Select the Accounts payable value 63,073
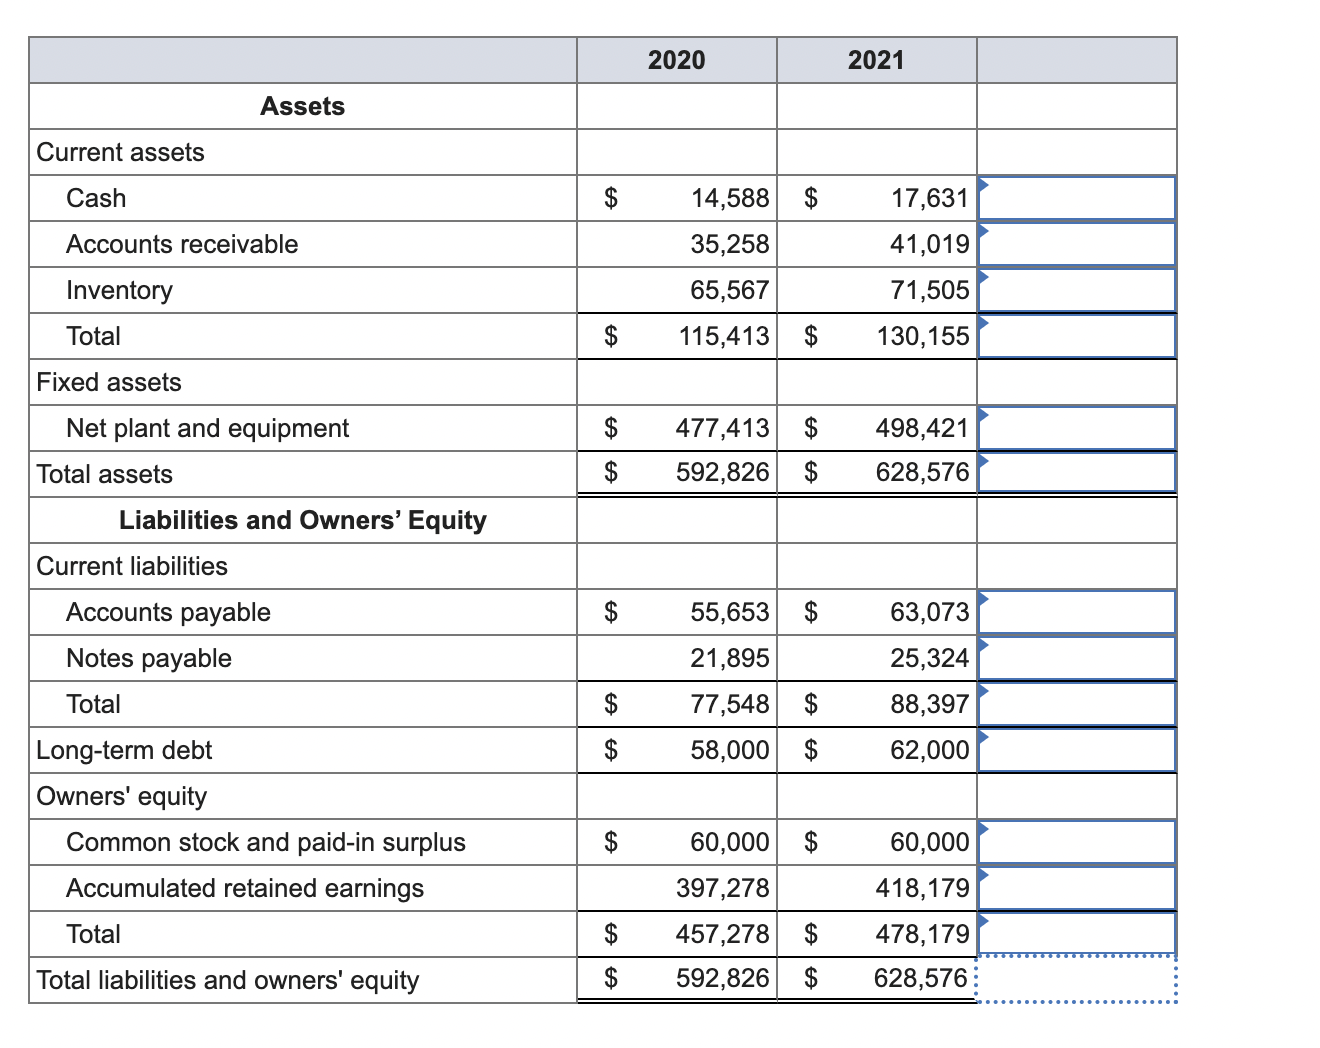The height and width of the screenshot is (1048, 1320). pyautogui.click(x=930, y=612)
